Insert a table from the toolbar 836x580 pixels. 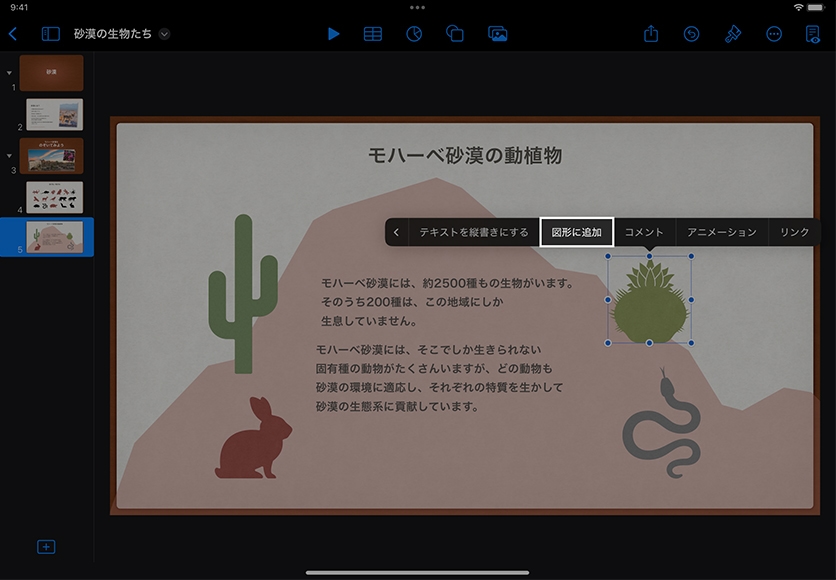pos(373,33)
